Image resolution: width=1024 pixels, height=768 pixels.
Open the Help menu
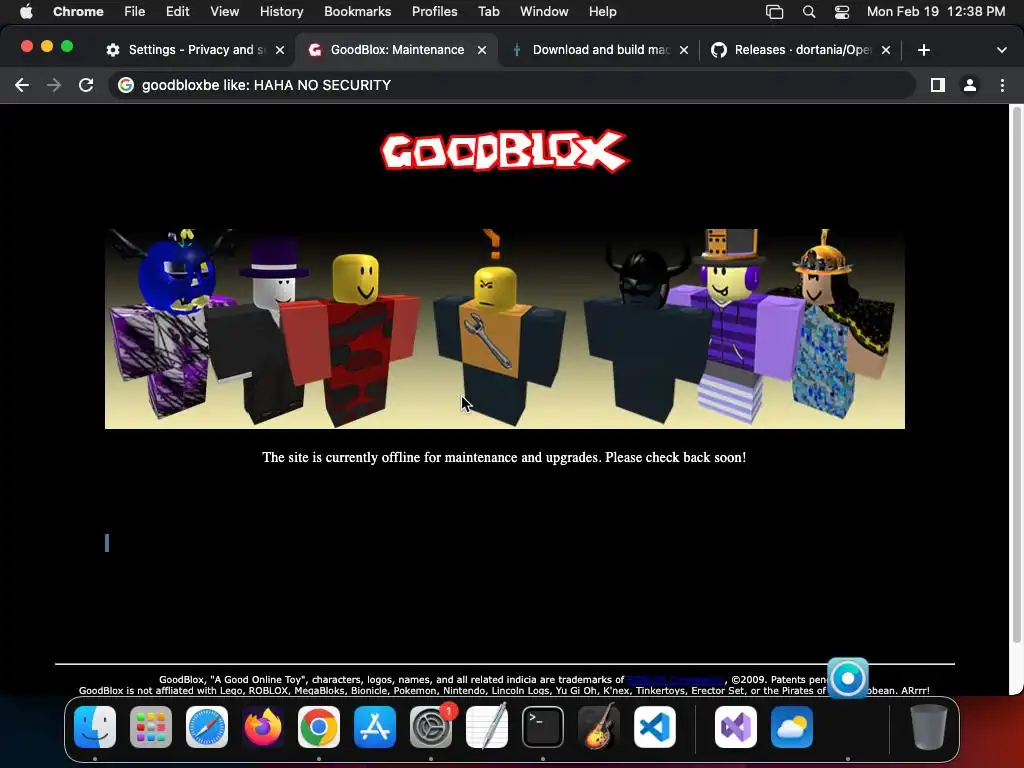(x=602, y=12)
